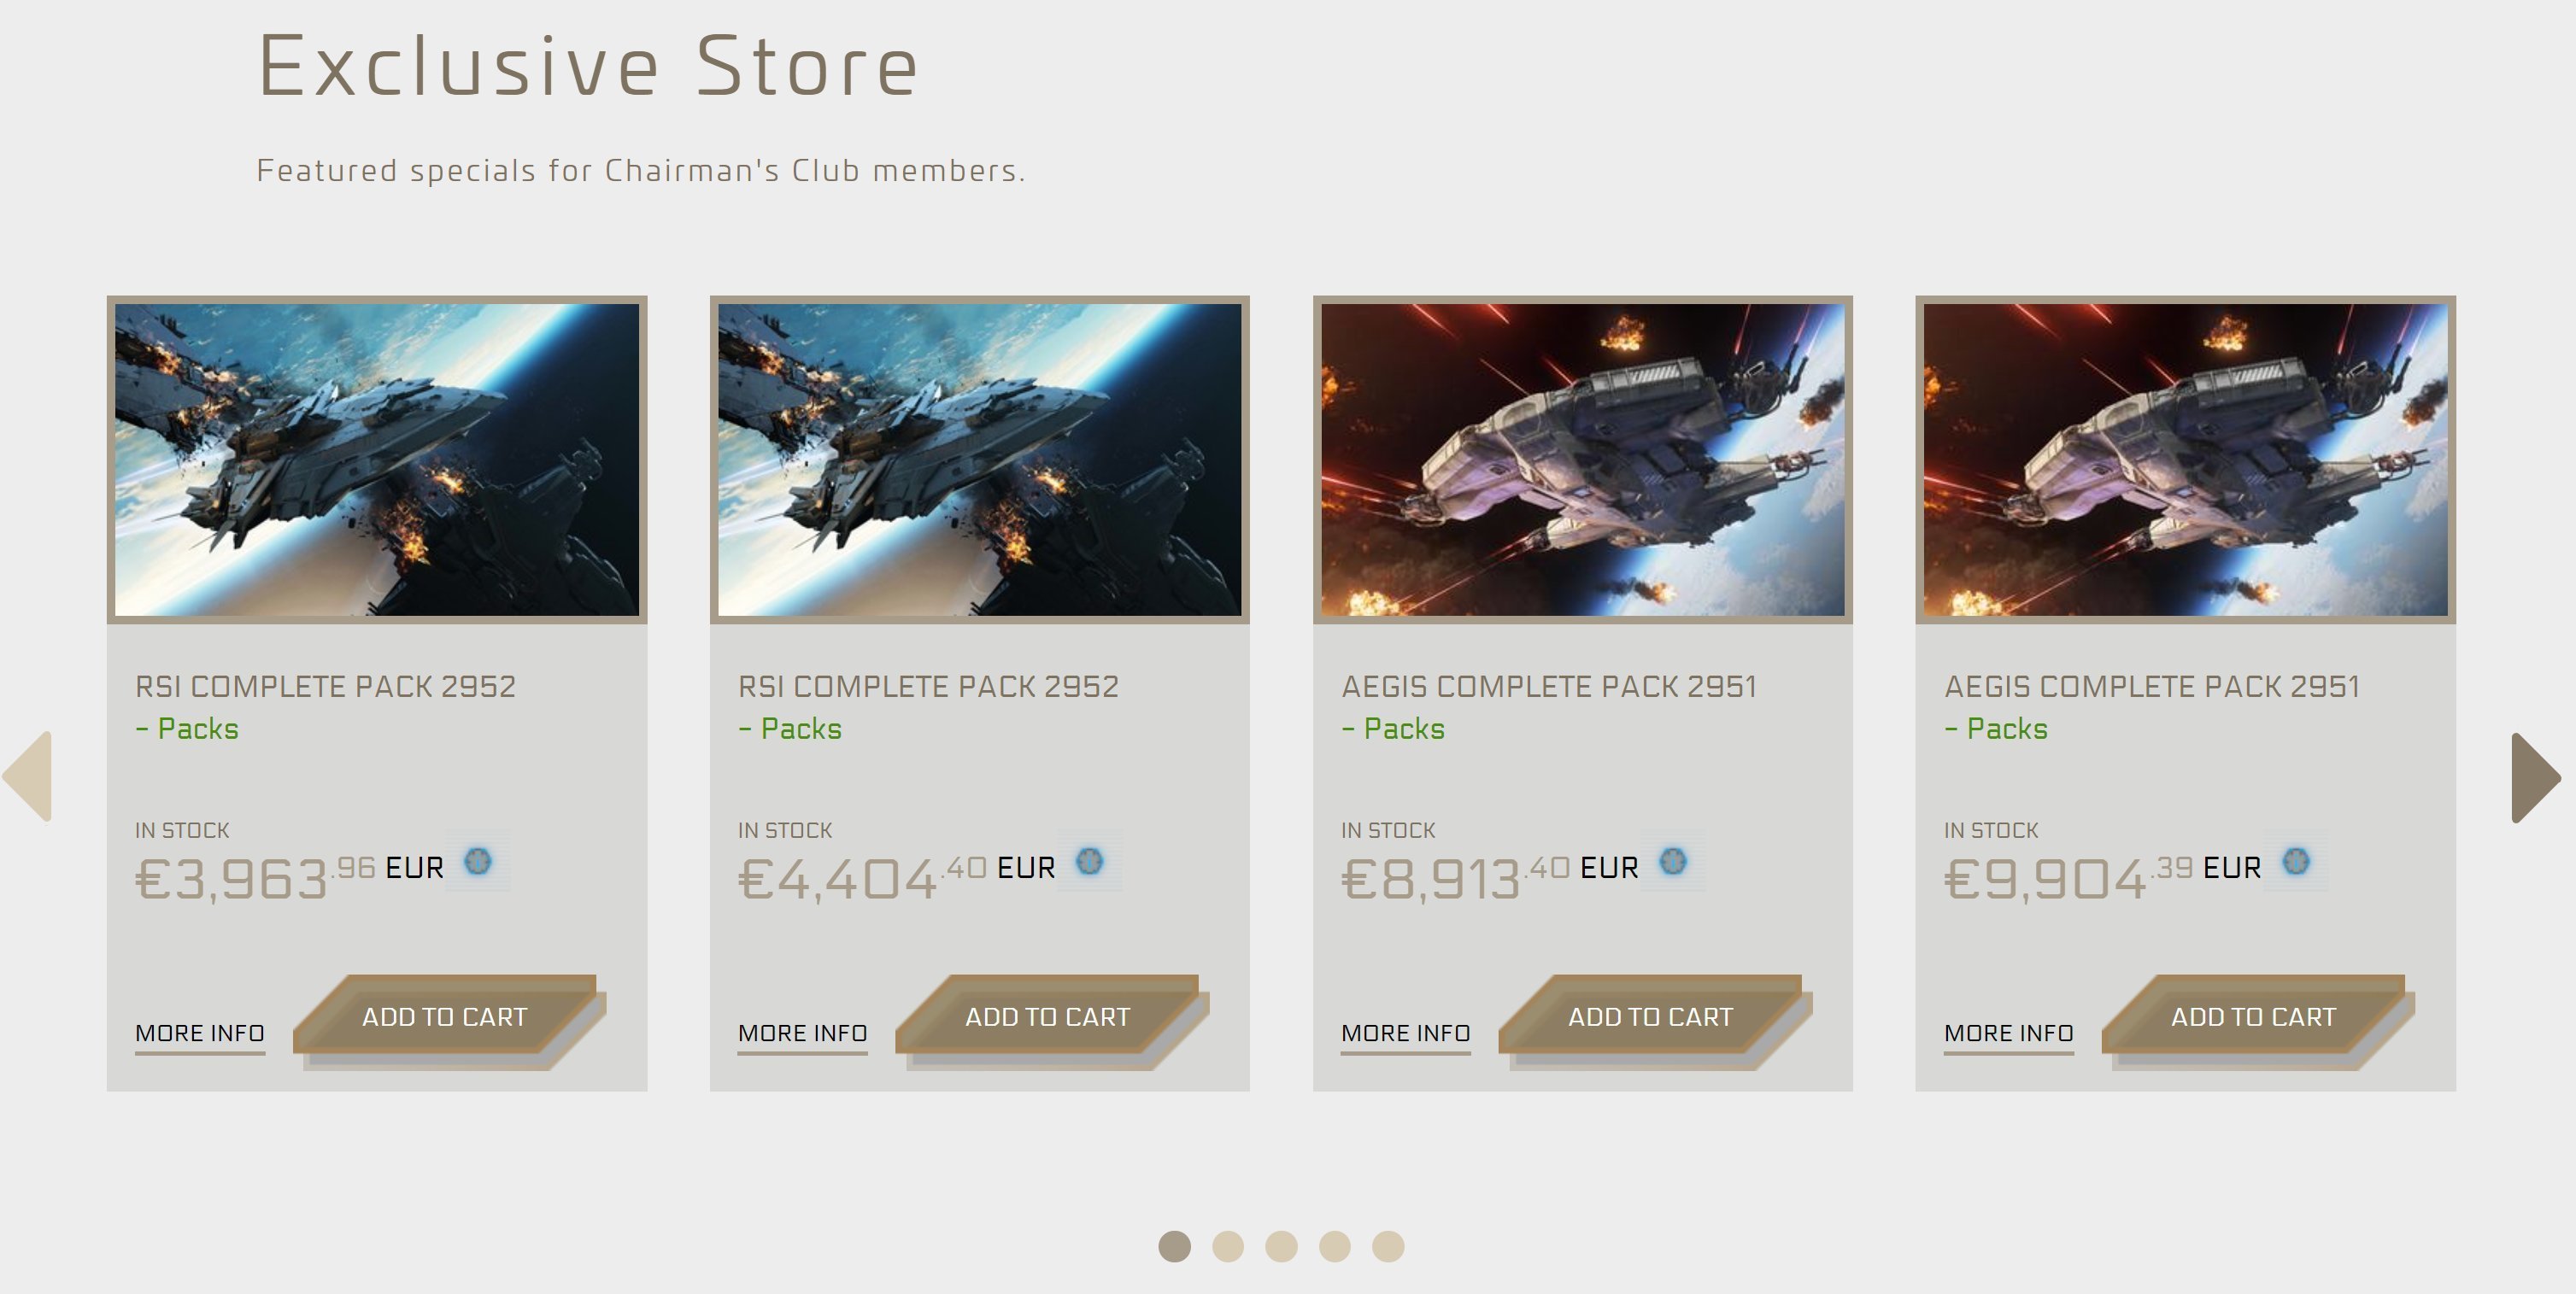
Task: Select the second carousel page dot
Action: (x=1228, y=1246)
